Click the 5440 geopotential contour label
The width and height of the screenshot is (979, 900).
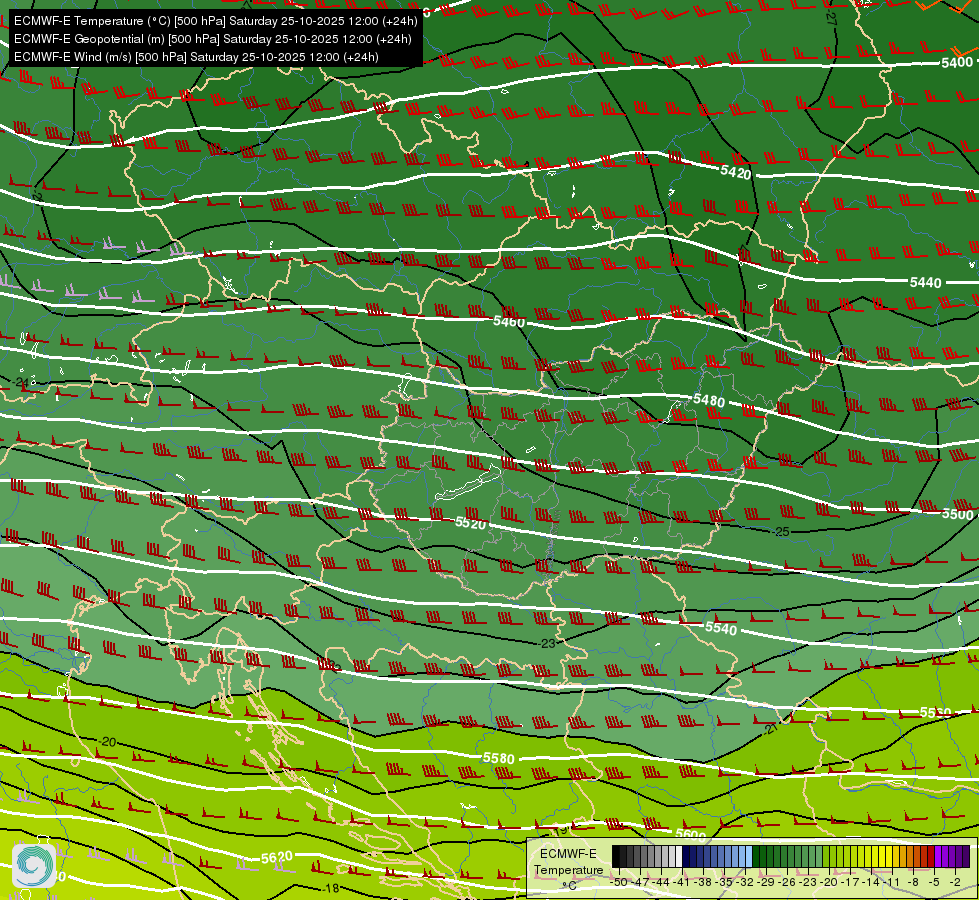925,282
